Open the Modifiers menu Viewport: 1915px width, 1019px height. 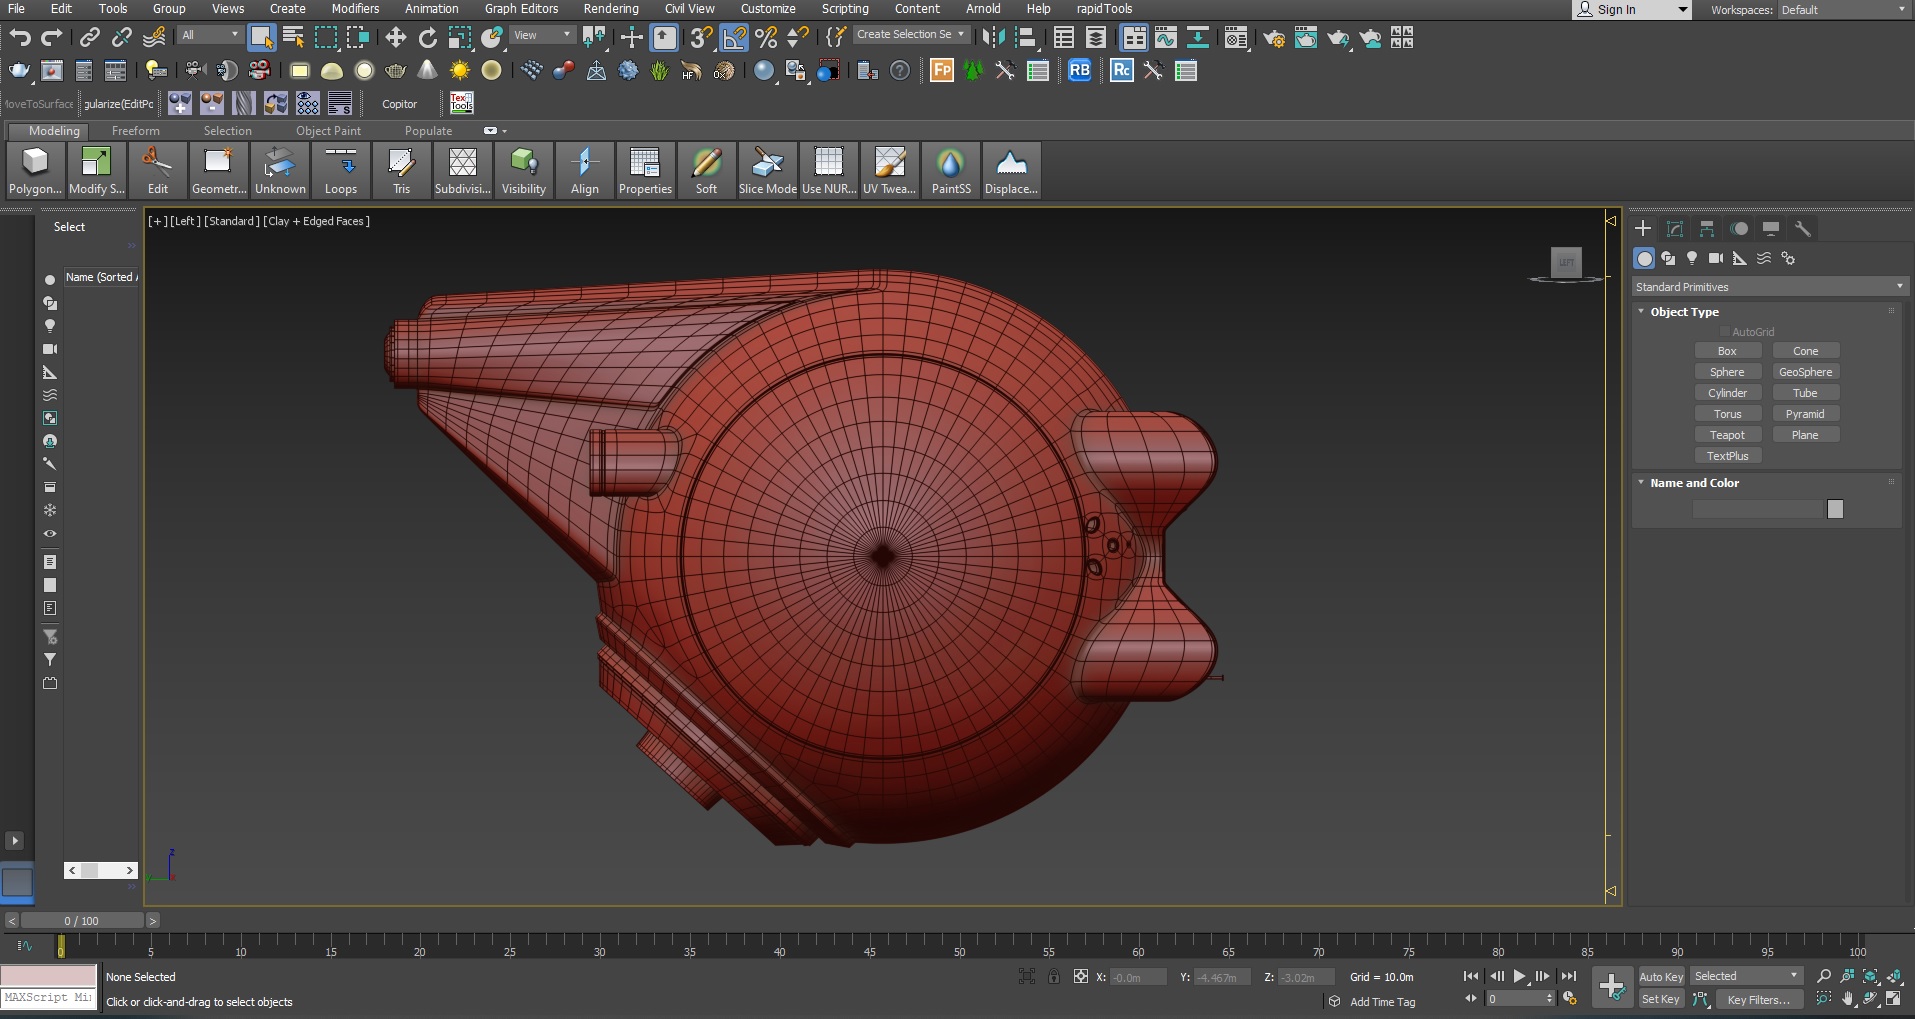355,9
